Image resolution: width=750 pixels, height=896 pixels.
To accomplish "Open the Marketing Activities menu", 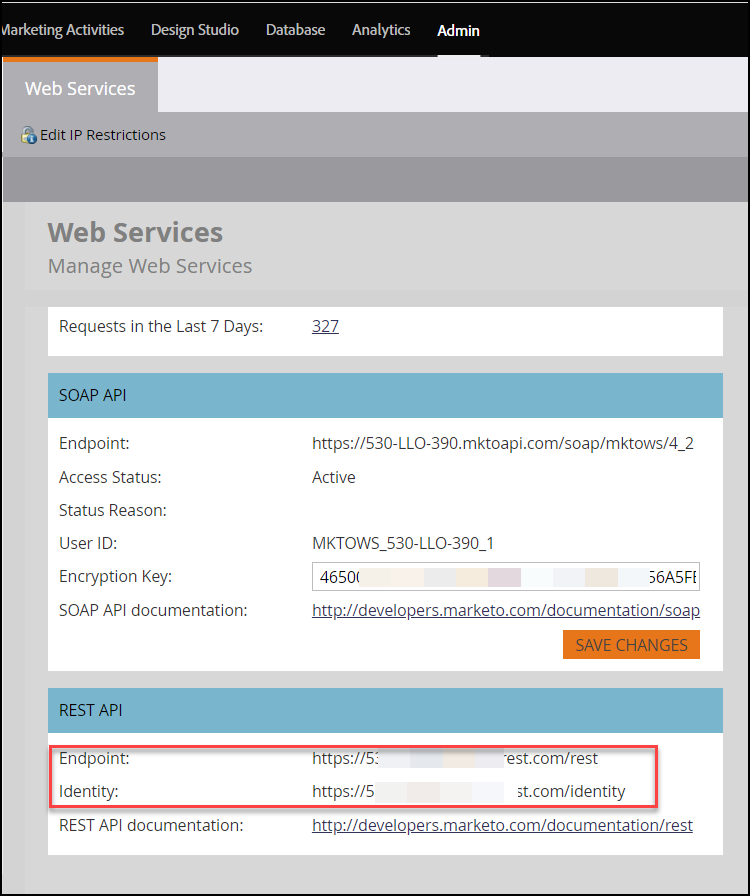I will click(x=64, y=30).
